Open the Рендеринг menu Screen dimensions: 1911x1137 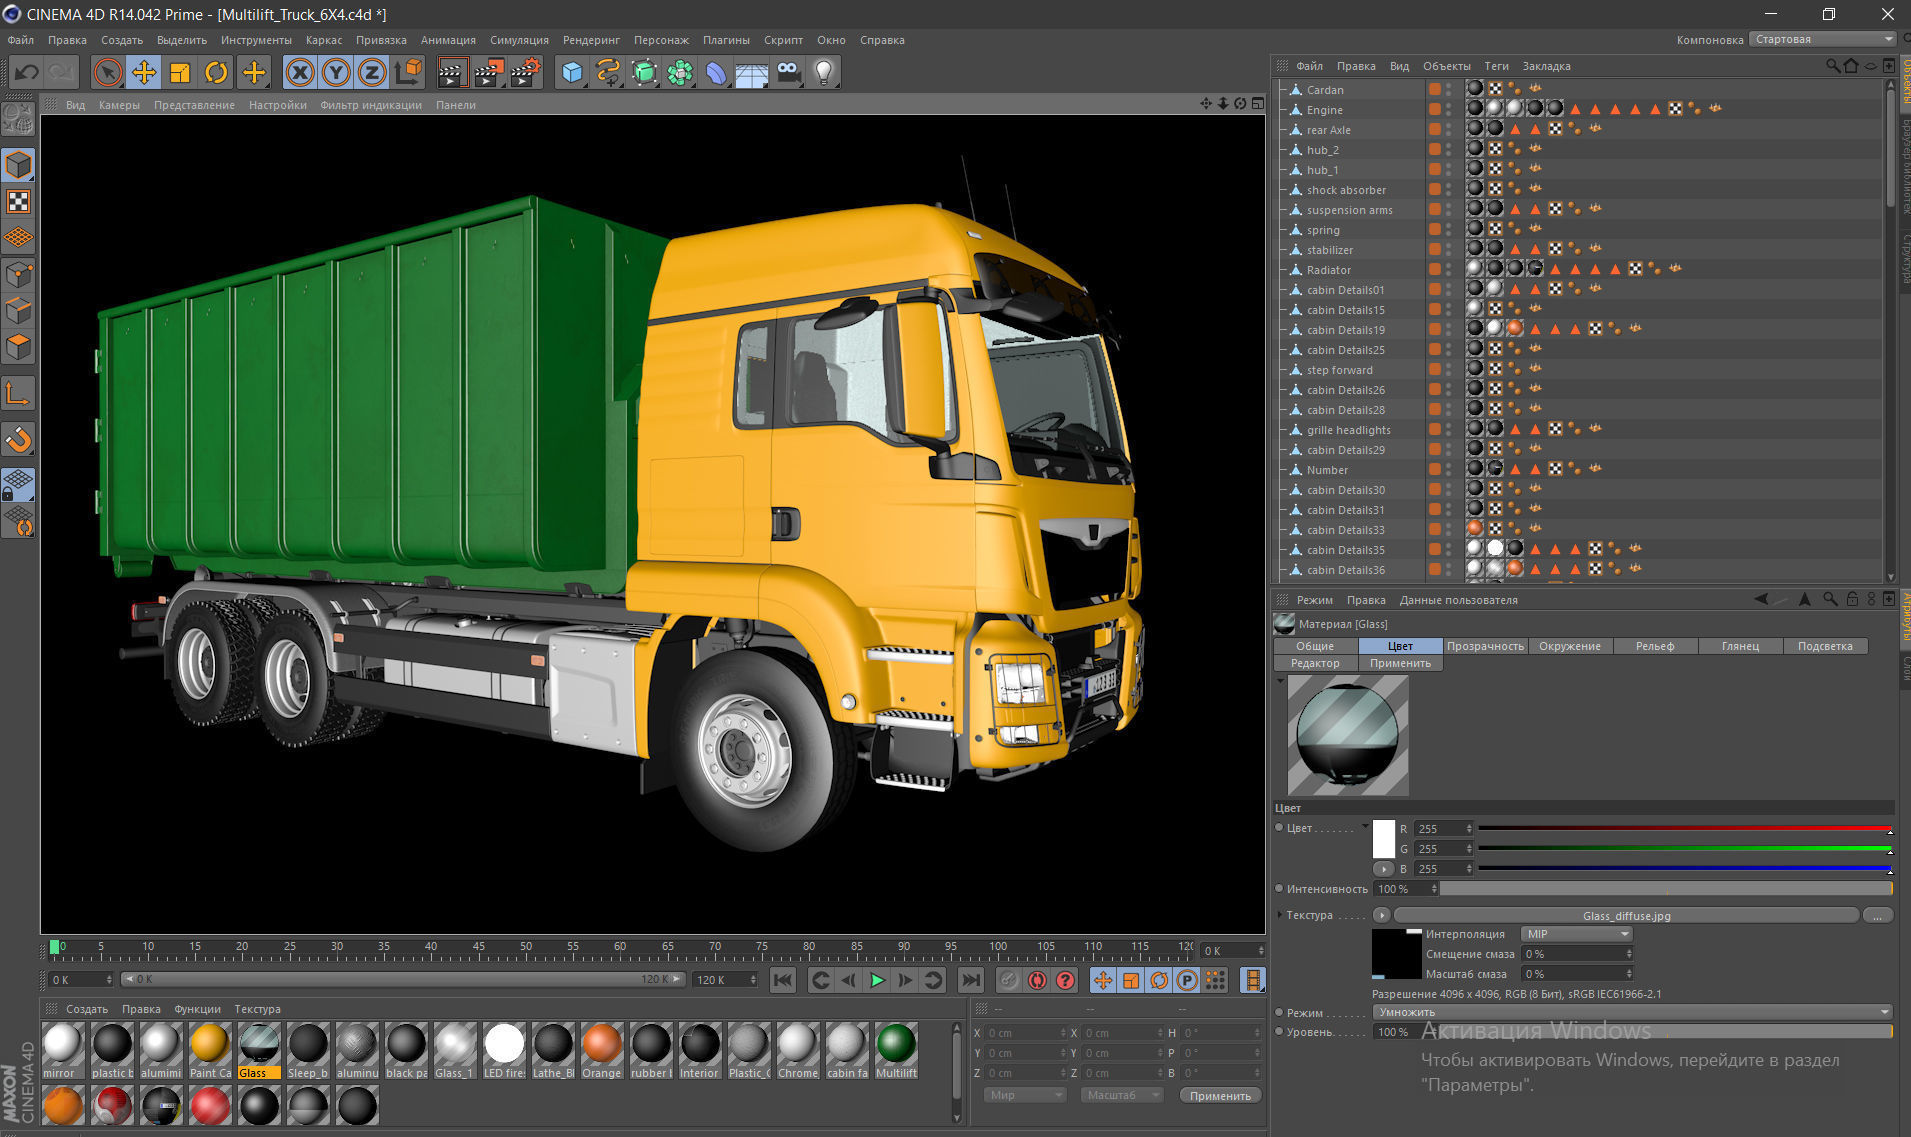(591, 40)
